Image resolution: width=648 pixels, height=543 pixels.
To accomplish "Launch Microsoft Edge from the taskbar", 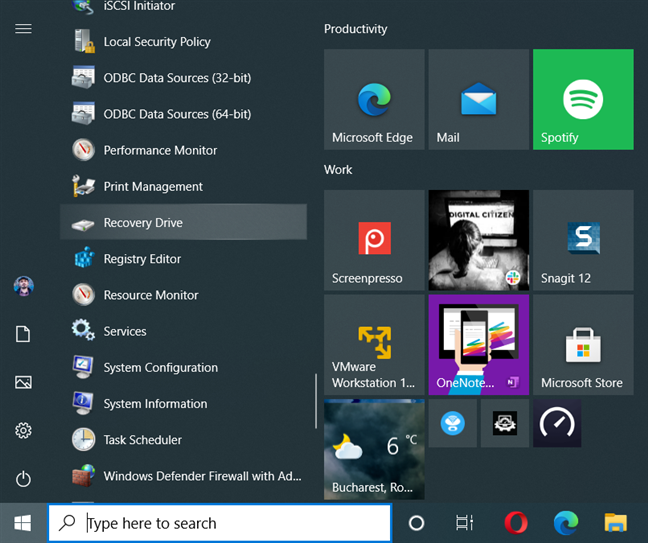I will (566, 523).
